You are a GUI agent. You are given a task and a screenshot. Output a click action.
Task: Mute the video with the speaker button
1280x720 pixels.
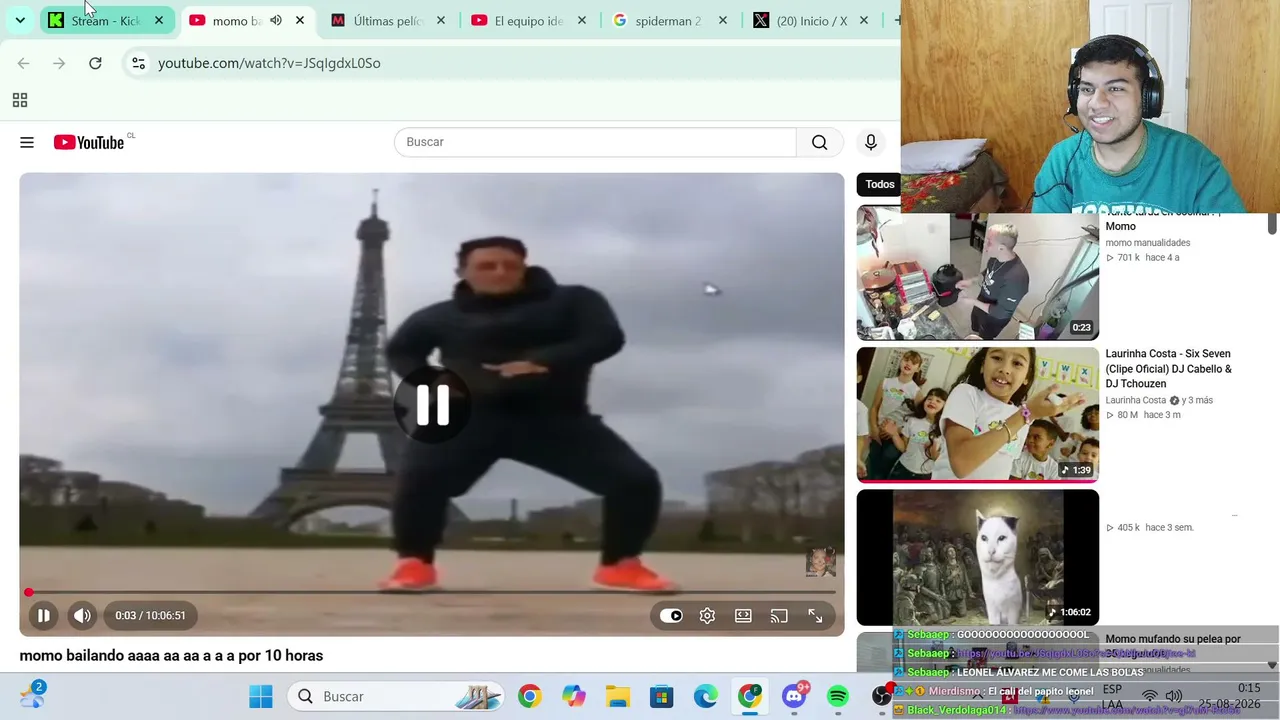(x=82, y=616)
